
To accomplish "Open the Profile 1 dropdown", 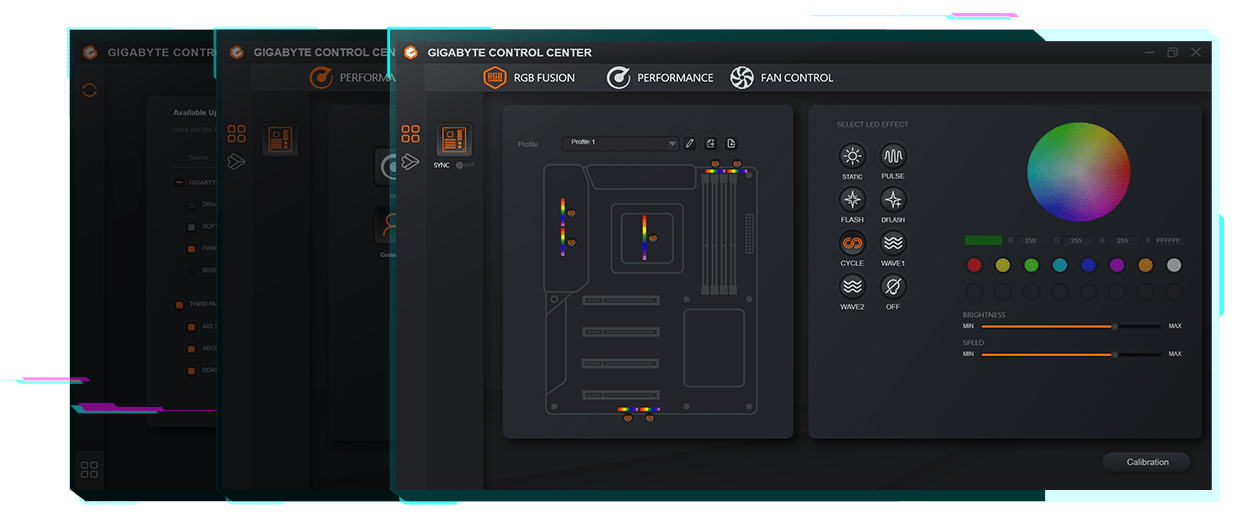I will tap(621, 143).
